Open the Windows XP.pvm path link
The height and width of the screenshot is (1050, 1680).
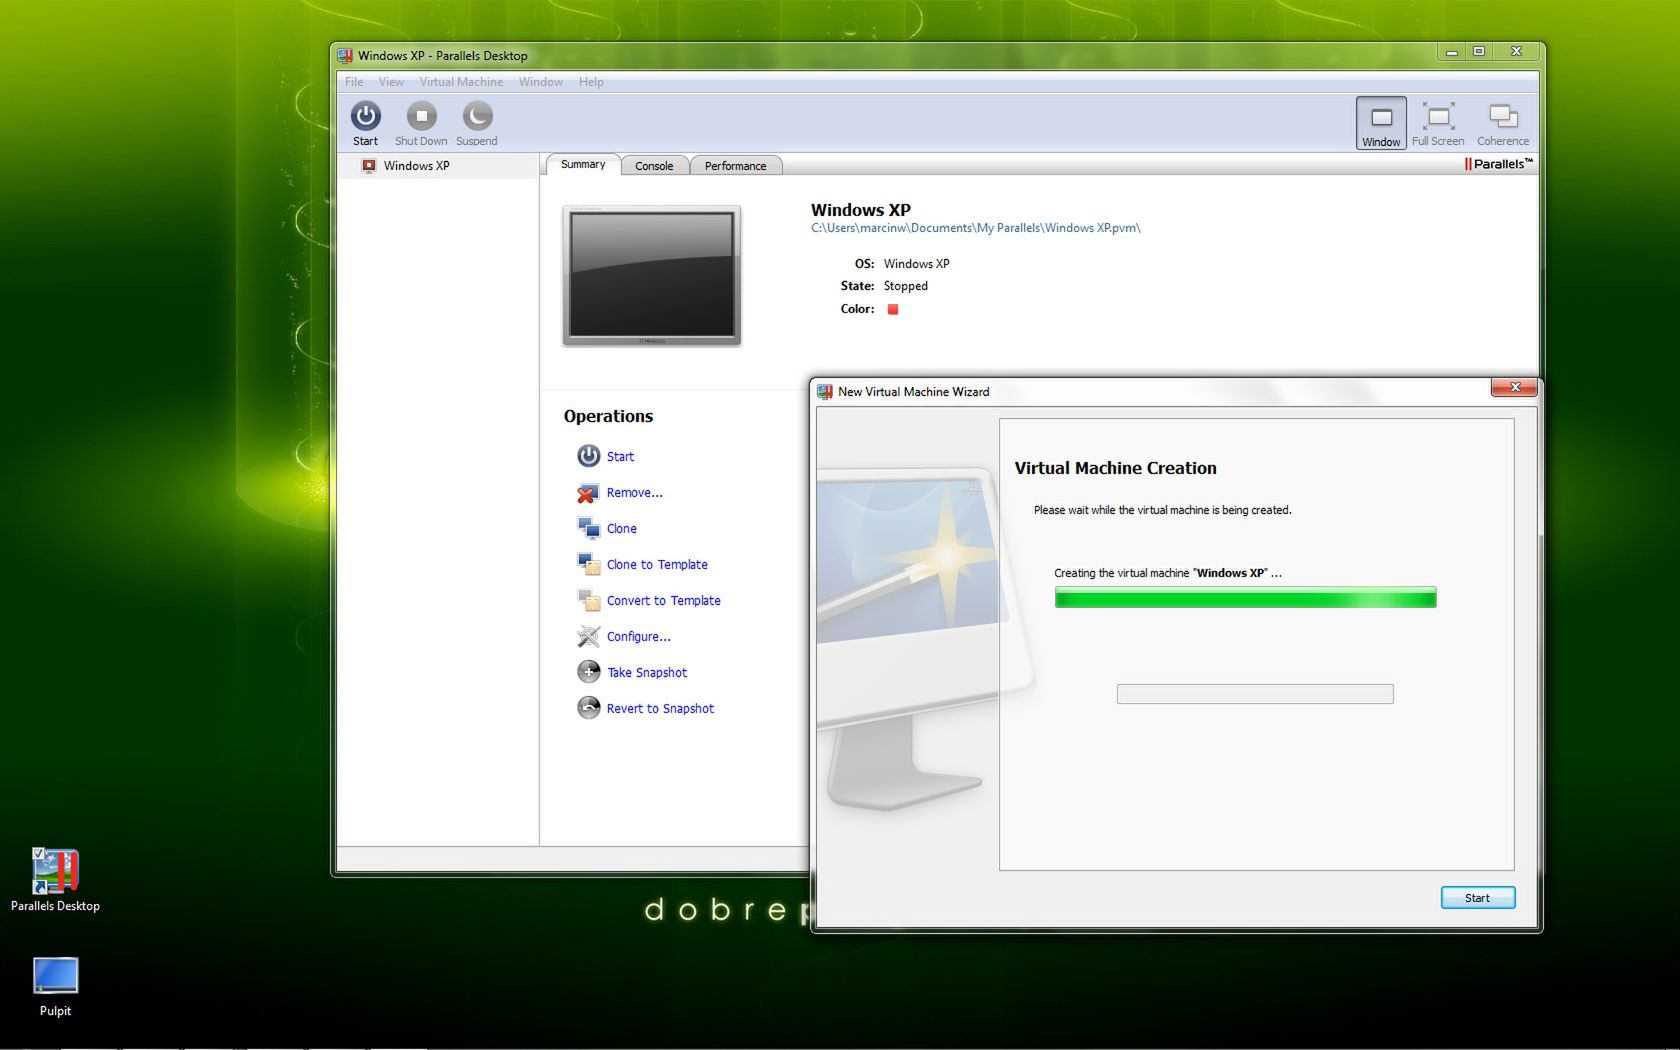click(x=975, y=228)
